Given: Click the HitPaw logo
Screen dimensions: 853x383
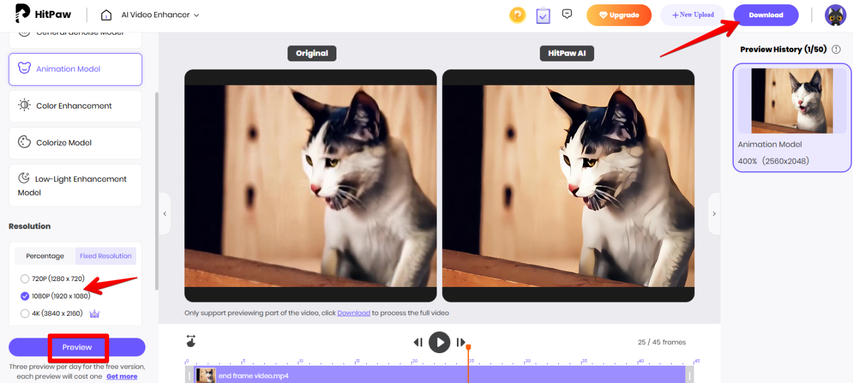Looking at the screenshot, I should (44, 14).
